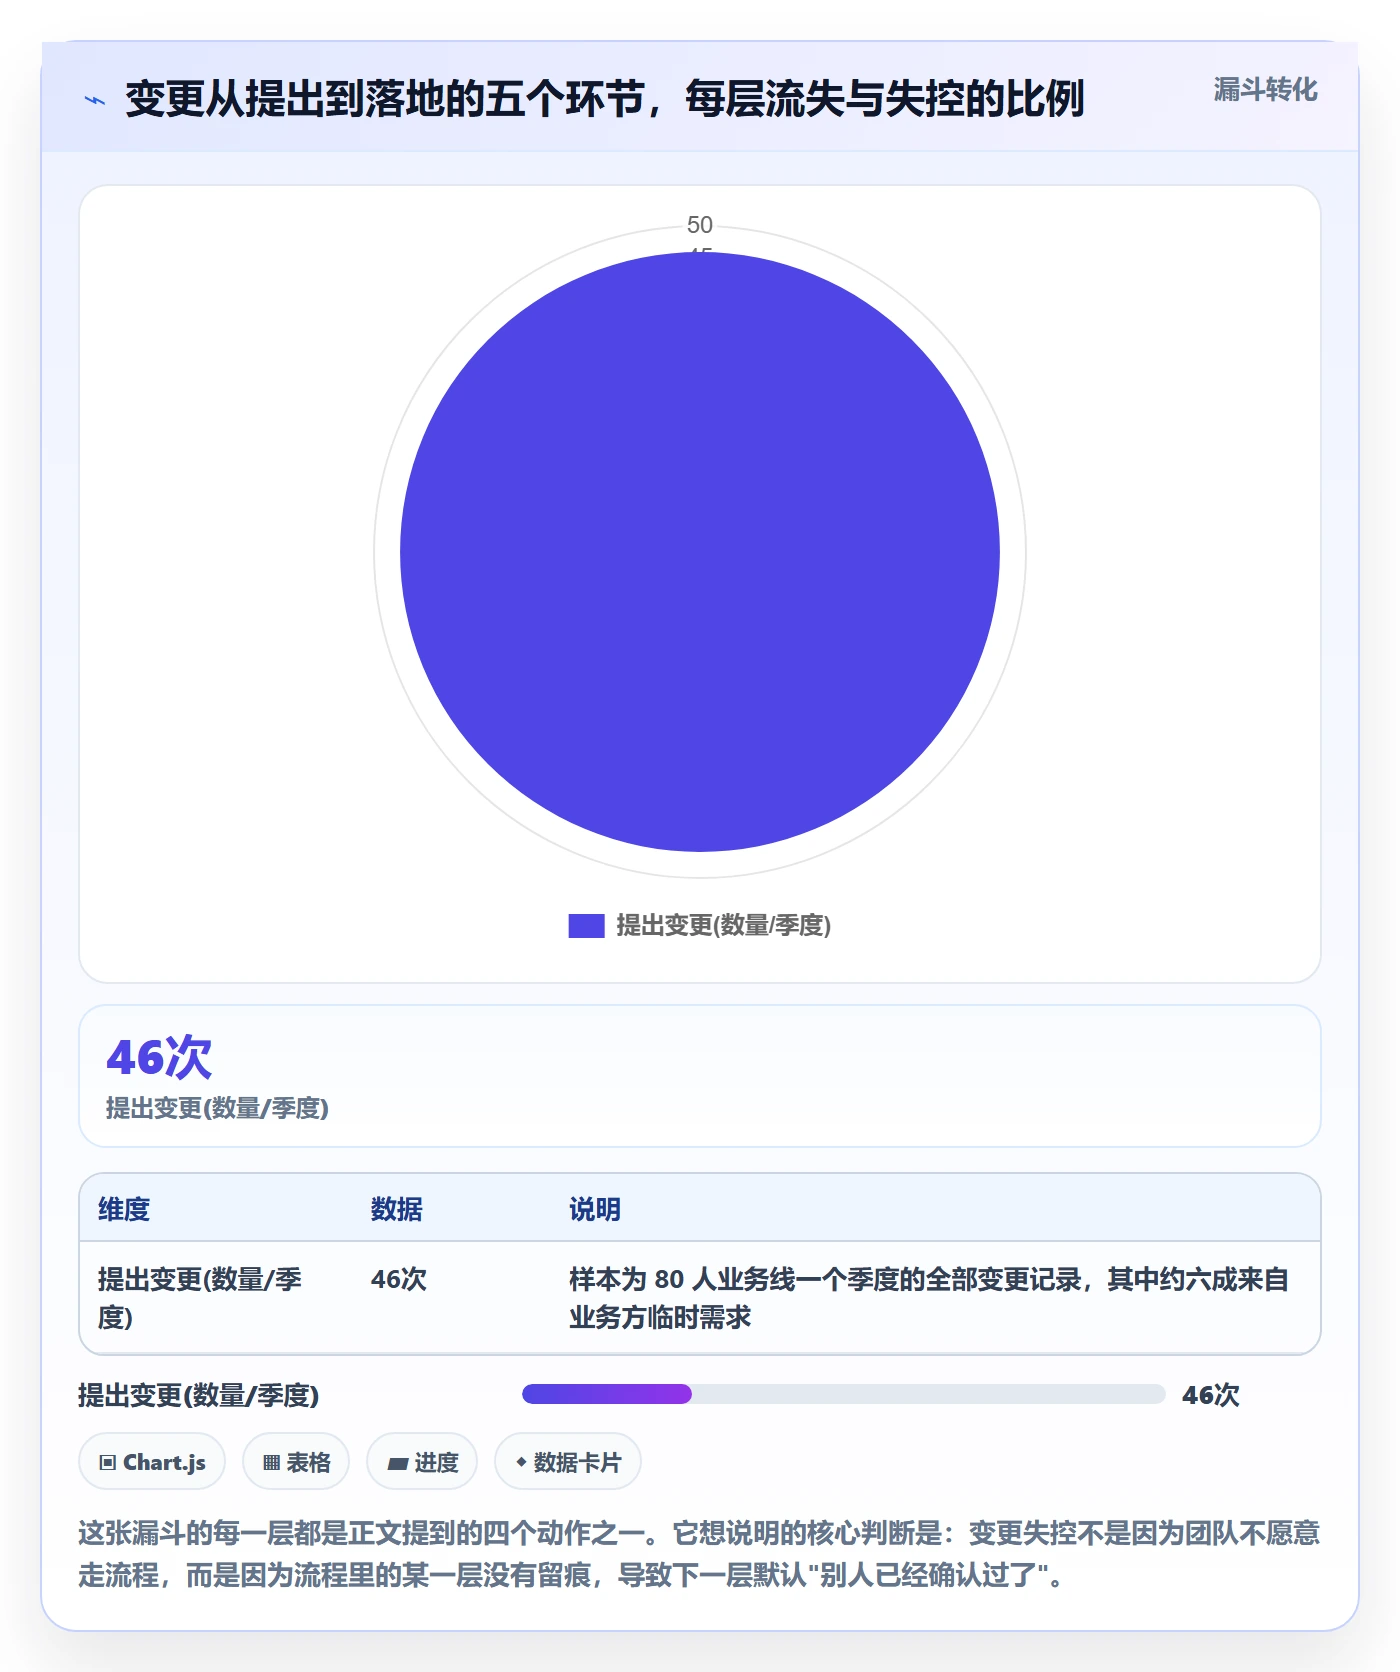Click the 数据卡片 tag chip
The width and height of the screenshot is (1400, 1672).
pyautogui.click(x=568, y=1462)
